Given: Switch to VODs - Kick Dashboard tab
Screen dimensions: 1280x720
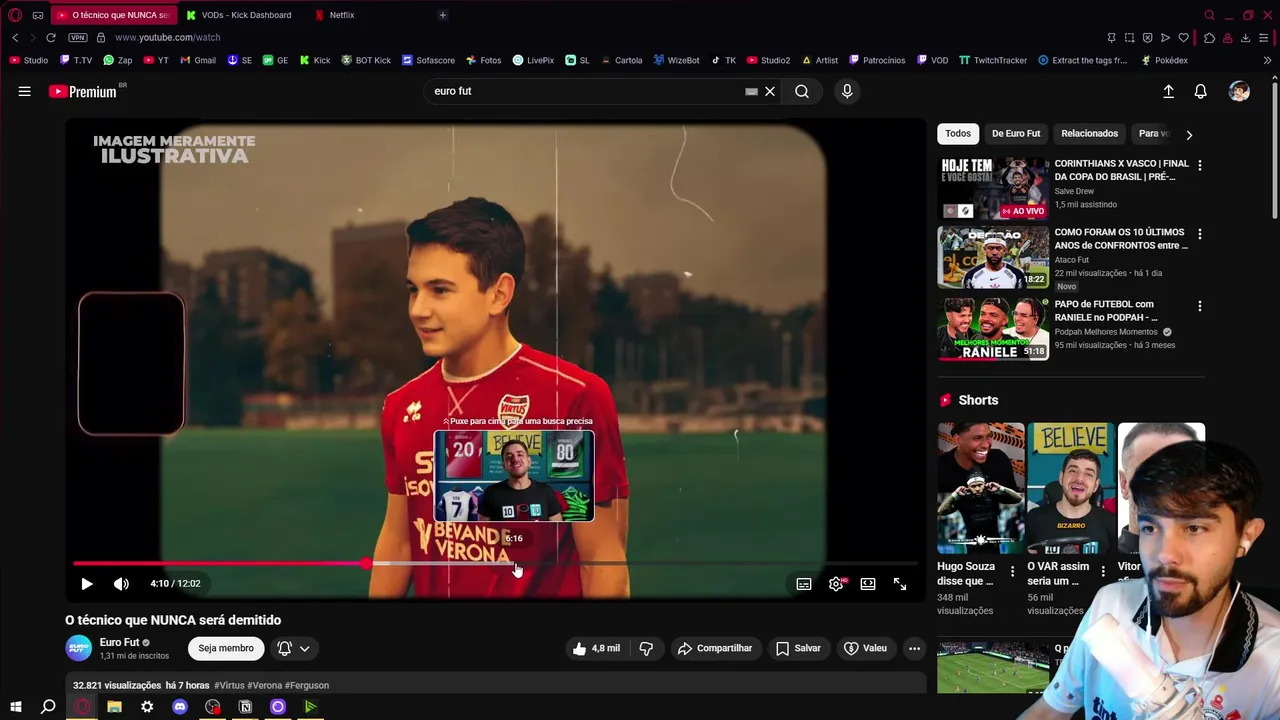Looking at the screenshot, I should pyautogui.click(x=238, y=15).
